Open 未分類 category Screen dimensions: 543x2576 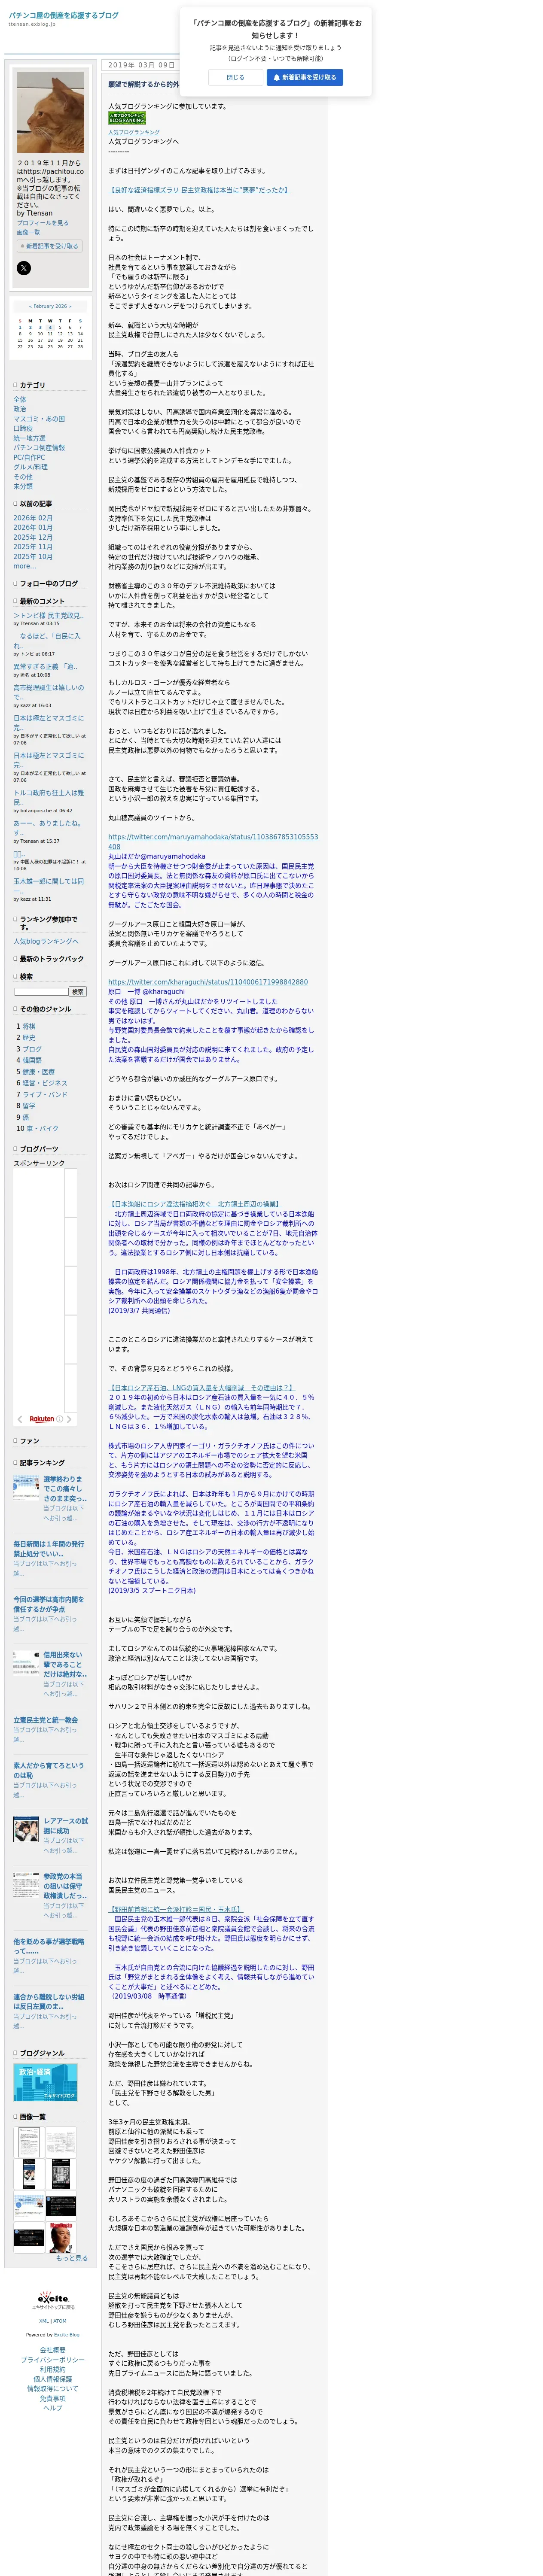point(23,486)
